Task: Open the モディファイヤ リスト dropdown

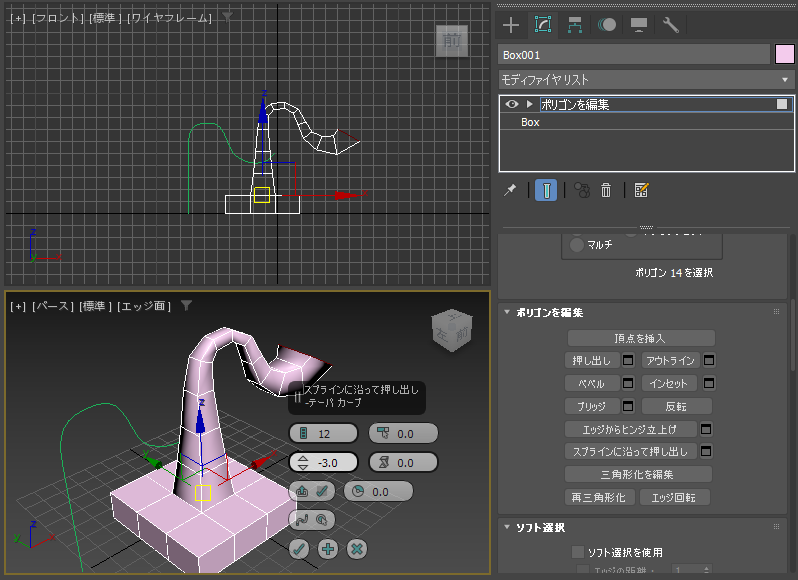Action: (646, 80)
